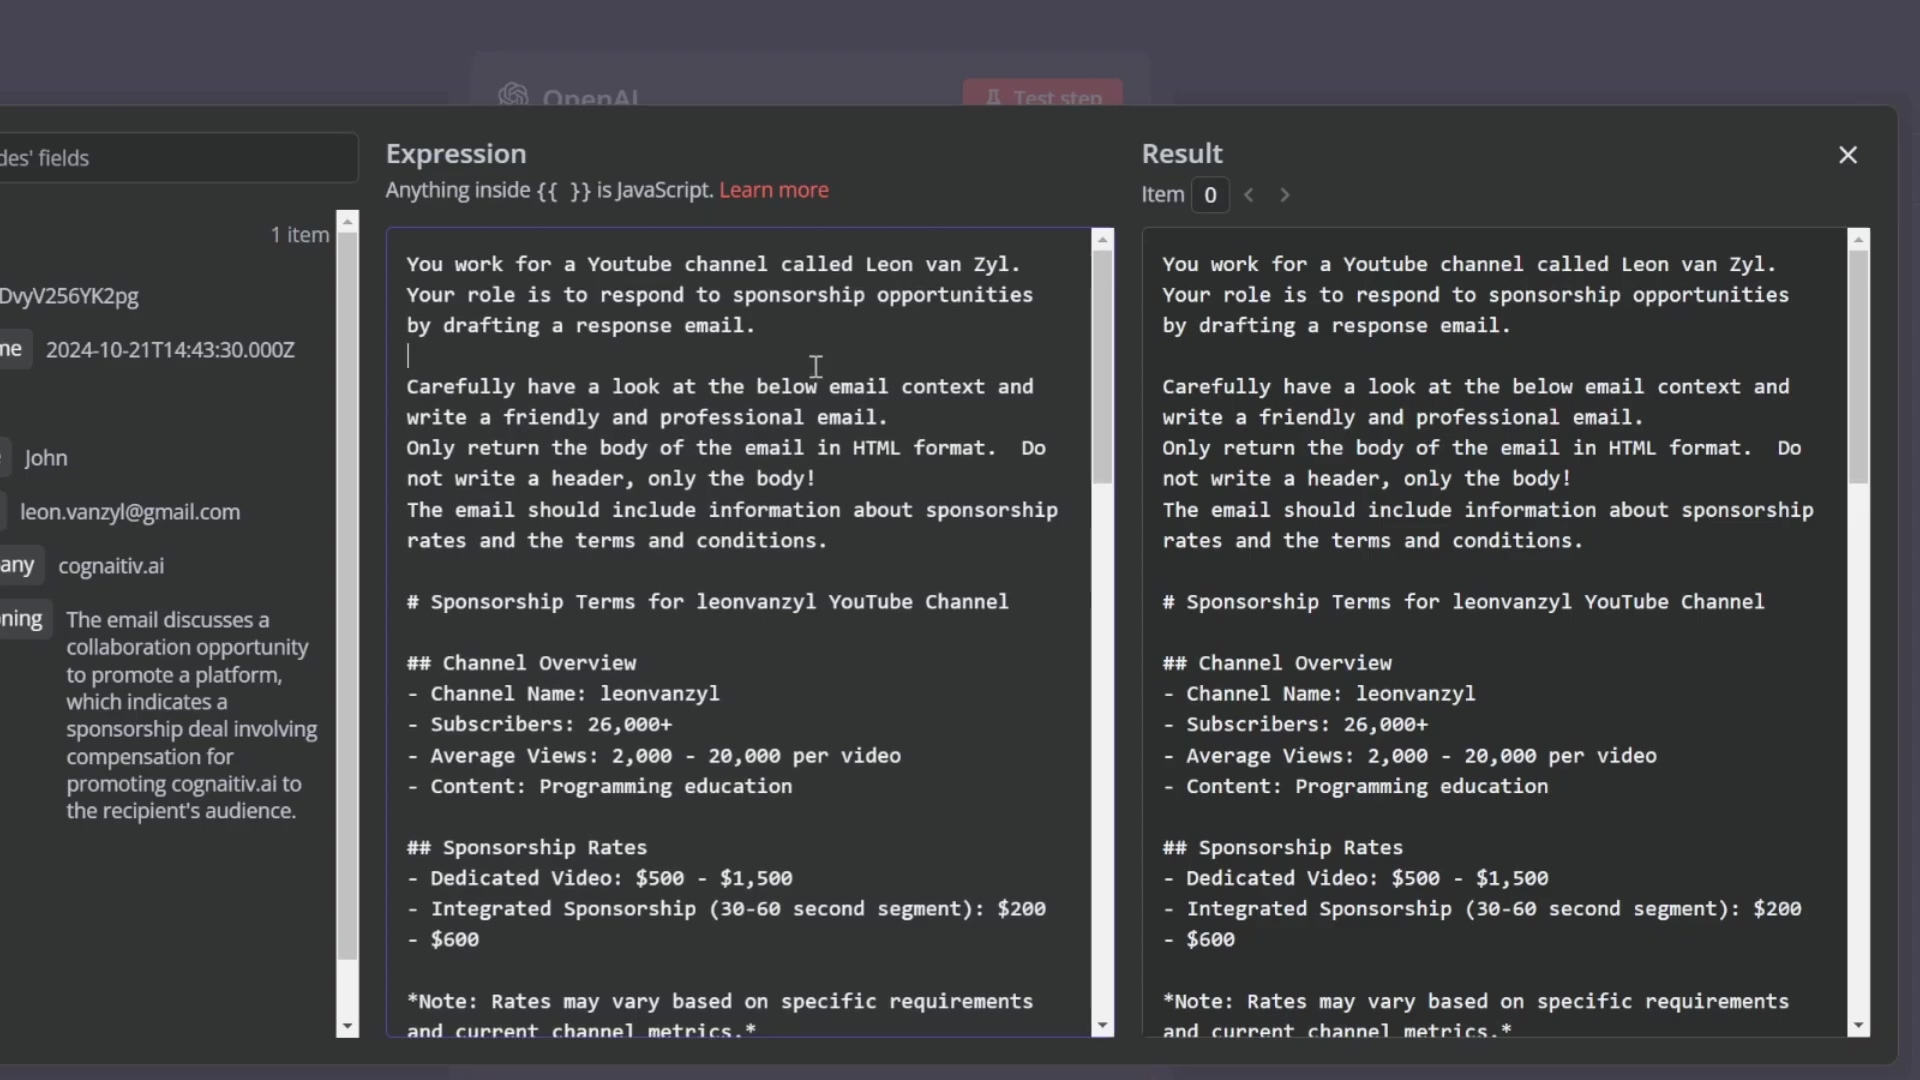Select the cognaitiv.ai company value
The height and width of the screenshot is (1080, 1920).
click(x=111, y=566)
